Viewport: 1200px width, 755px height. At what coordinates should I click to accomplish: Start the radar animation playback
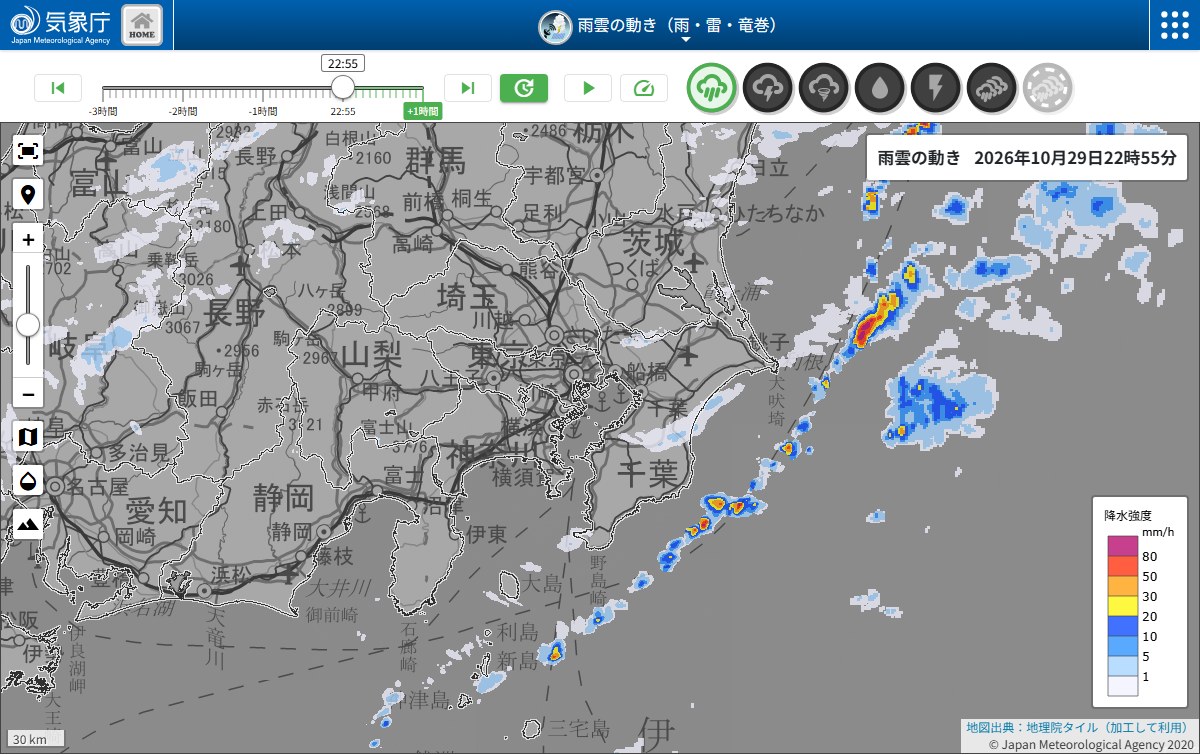click(x=588, y=88)
